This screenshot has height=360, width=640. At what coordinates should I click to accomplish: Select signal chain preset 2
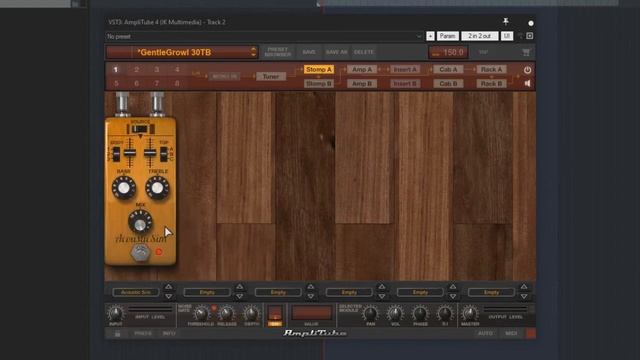coord(136,70)
